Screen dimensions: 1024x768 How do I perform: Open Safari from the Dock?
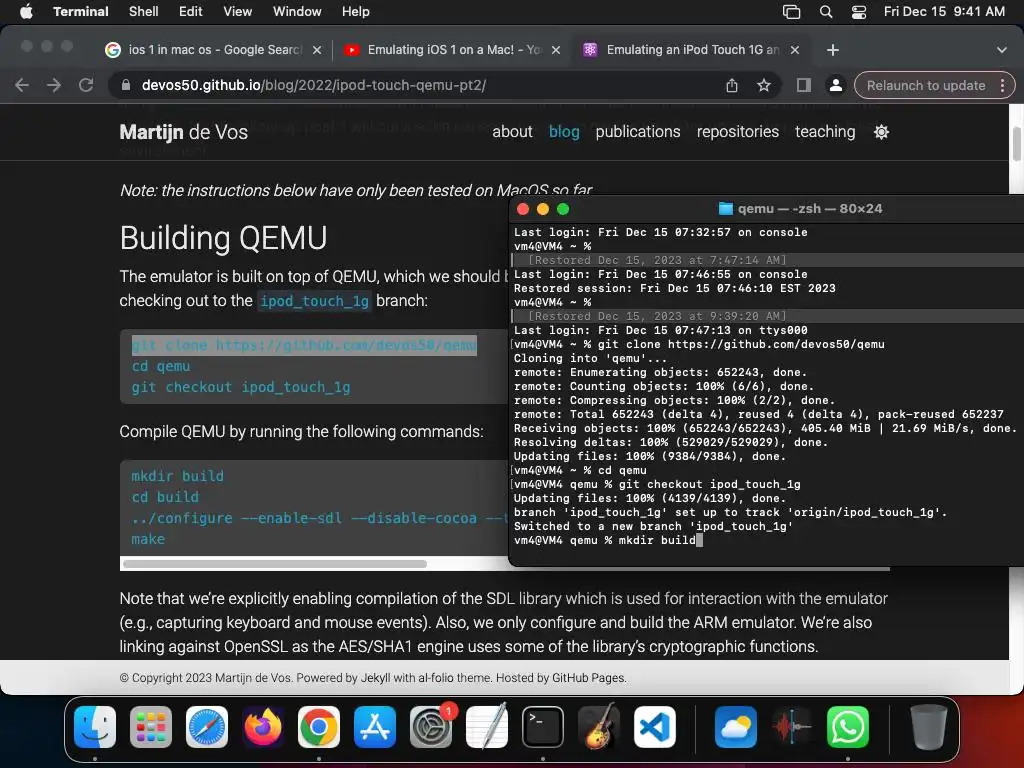(x=207, y=727)
